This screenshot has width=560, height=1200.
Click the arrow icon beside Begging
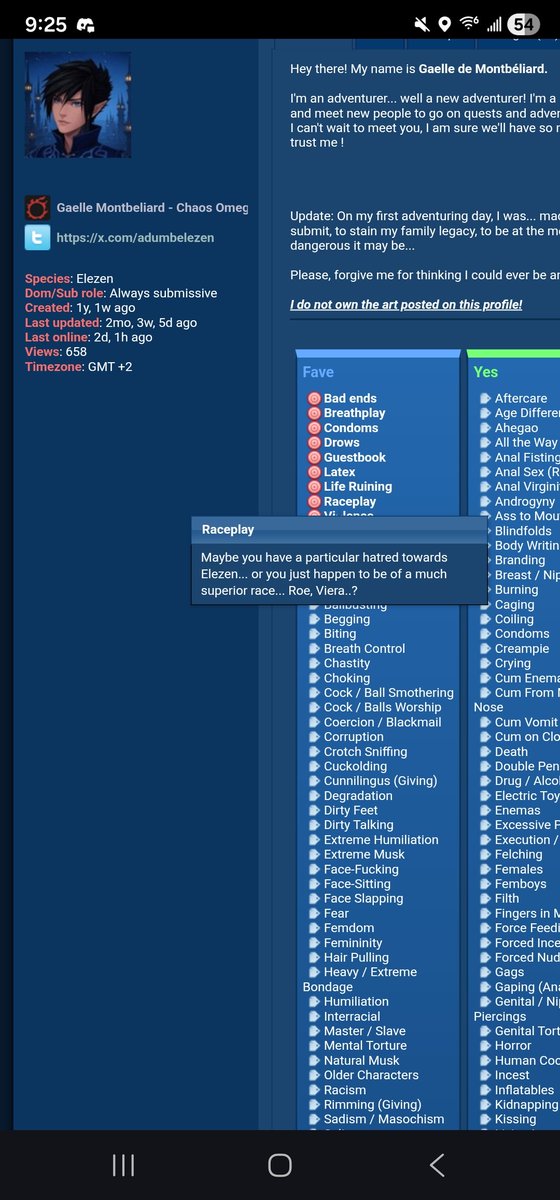click(315, 619)
